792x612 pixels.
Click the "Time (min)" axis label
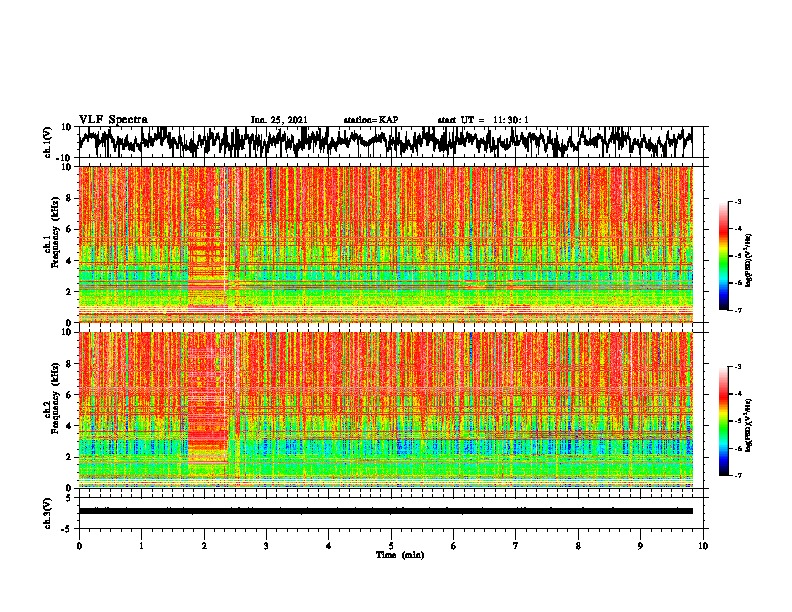coord(400,555)
